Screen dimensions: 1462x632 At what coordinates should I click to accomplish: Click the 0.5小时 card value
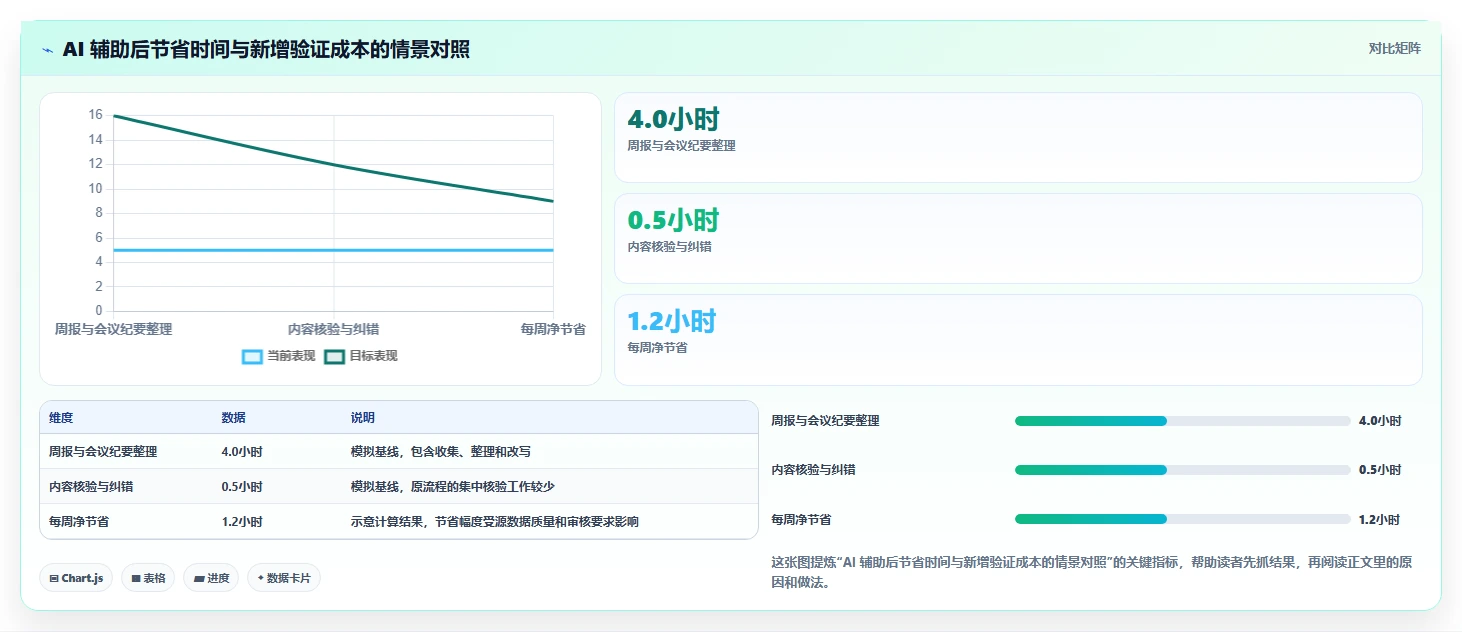[673, 220]
